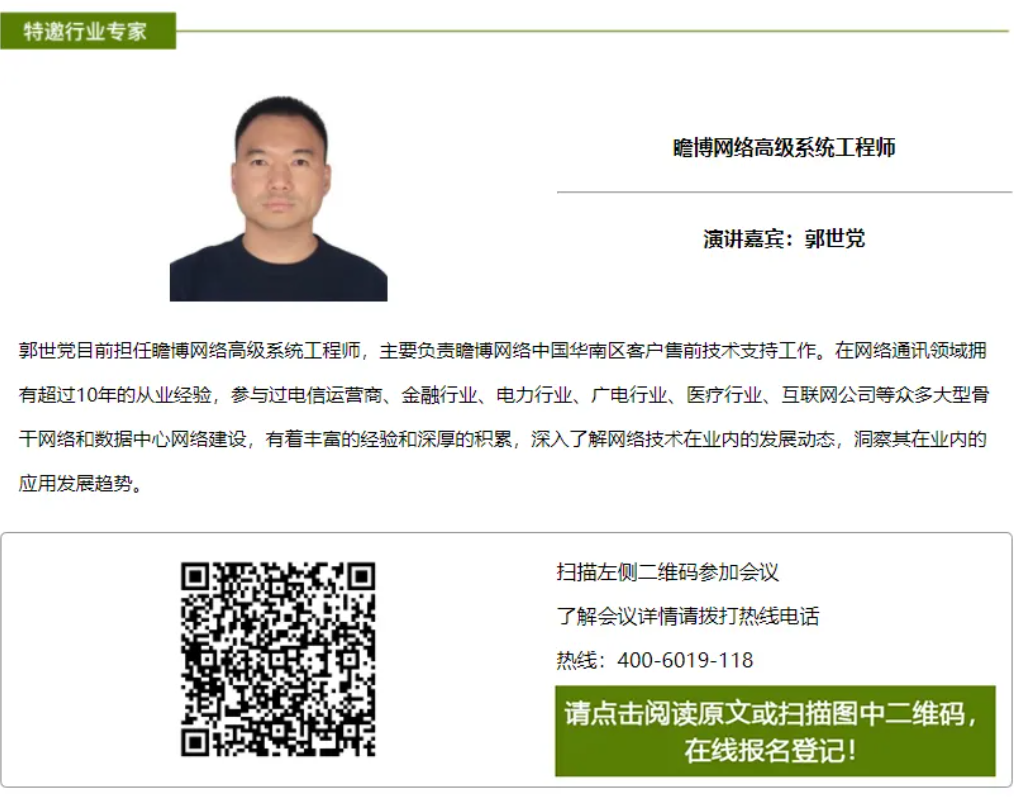The height and width of the screenshot is (805, 1018).
Task: Click the first line of the speaker biography
Action: [x=503, y=351]
